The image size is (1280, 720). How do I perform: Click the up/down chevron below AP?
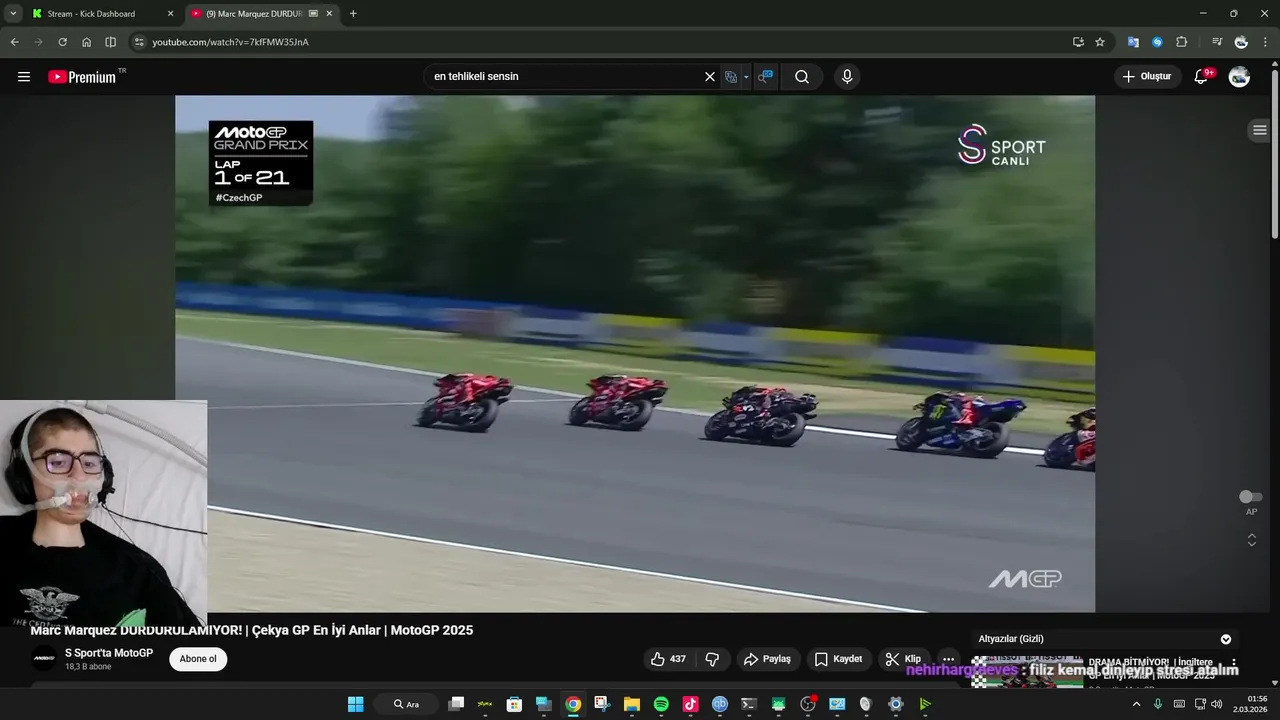pyautogui.click(x=1251, y=540)
